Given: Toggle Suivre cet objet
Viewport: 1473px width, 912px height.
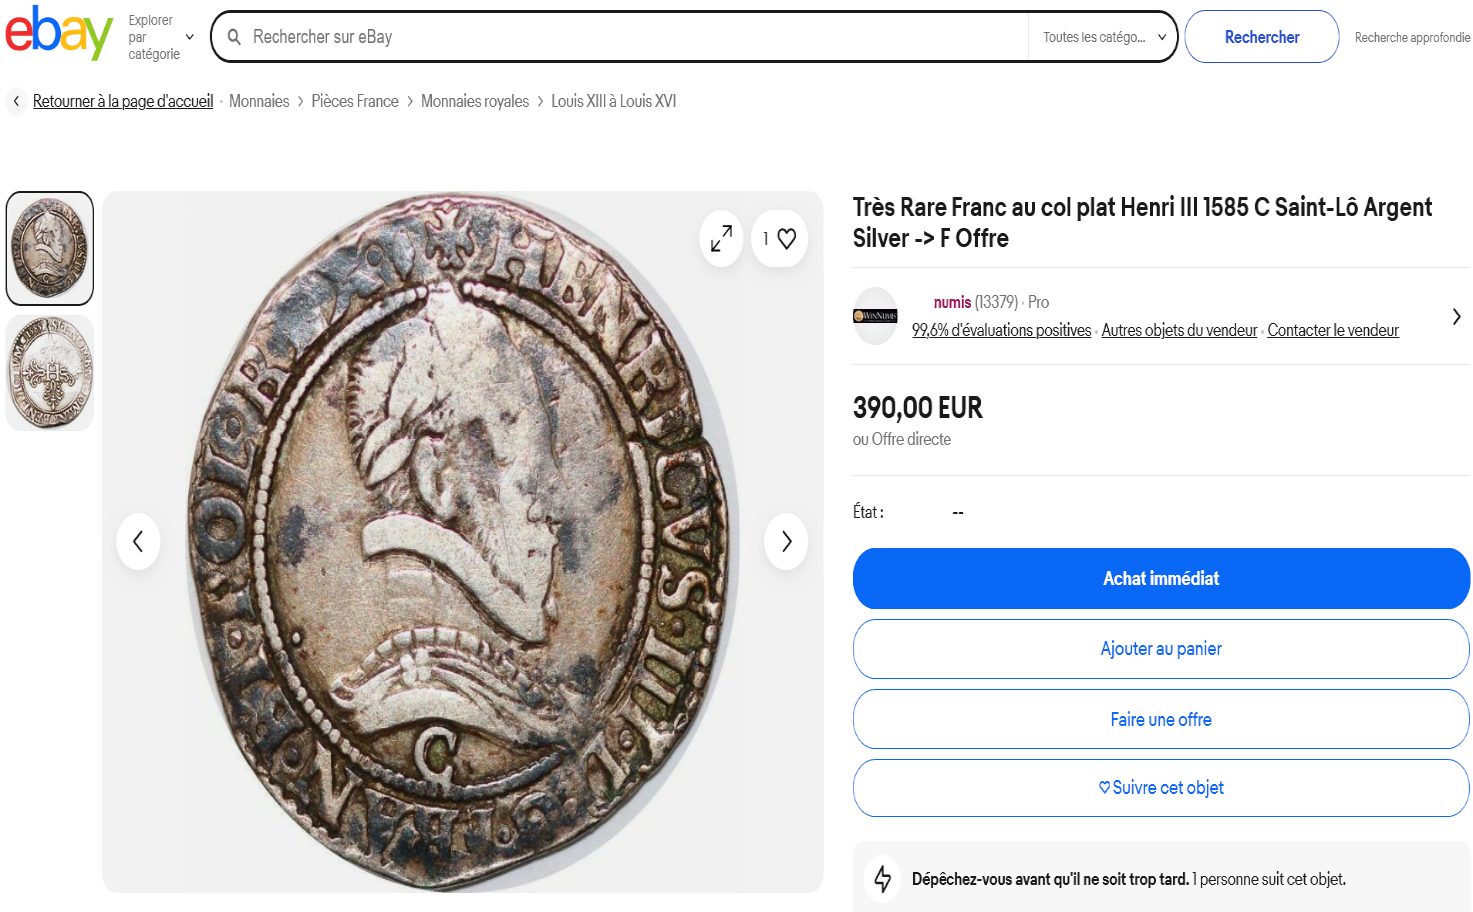Looking at the screenshot, I should 1160,788.
